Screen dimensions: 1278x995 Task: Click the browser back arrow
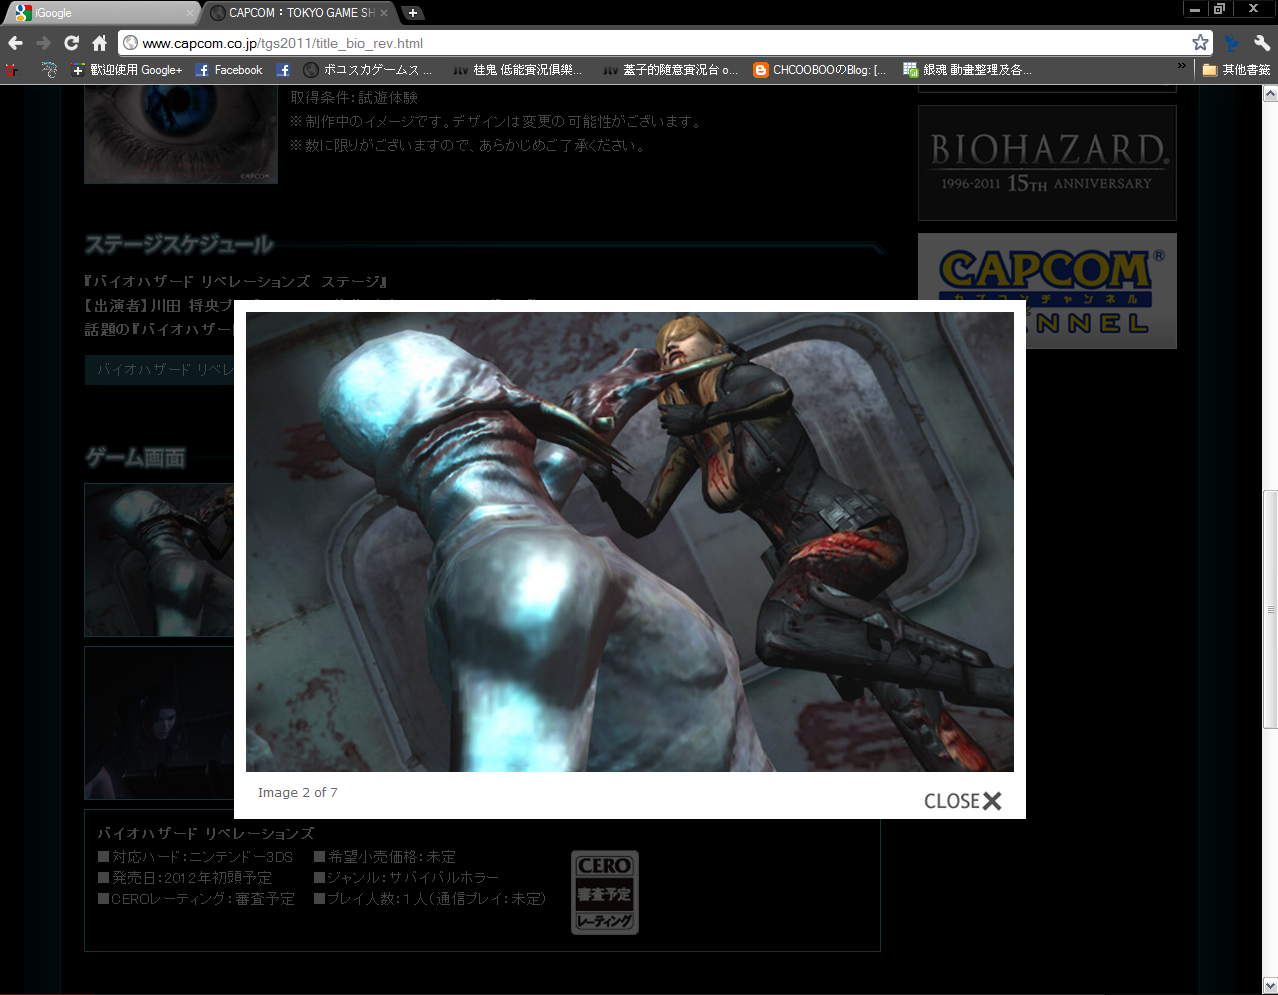(x=15, y=43)
